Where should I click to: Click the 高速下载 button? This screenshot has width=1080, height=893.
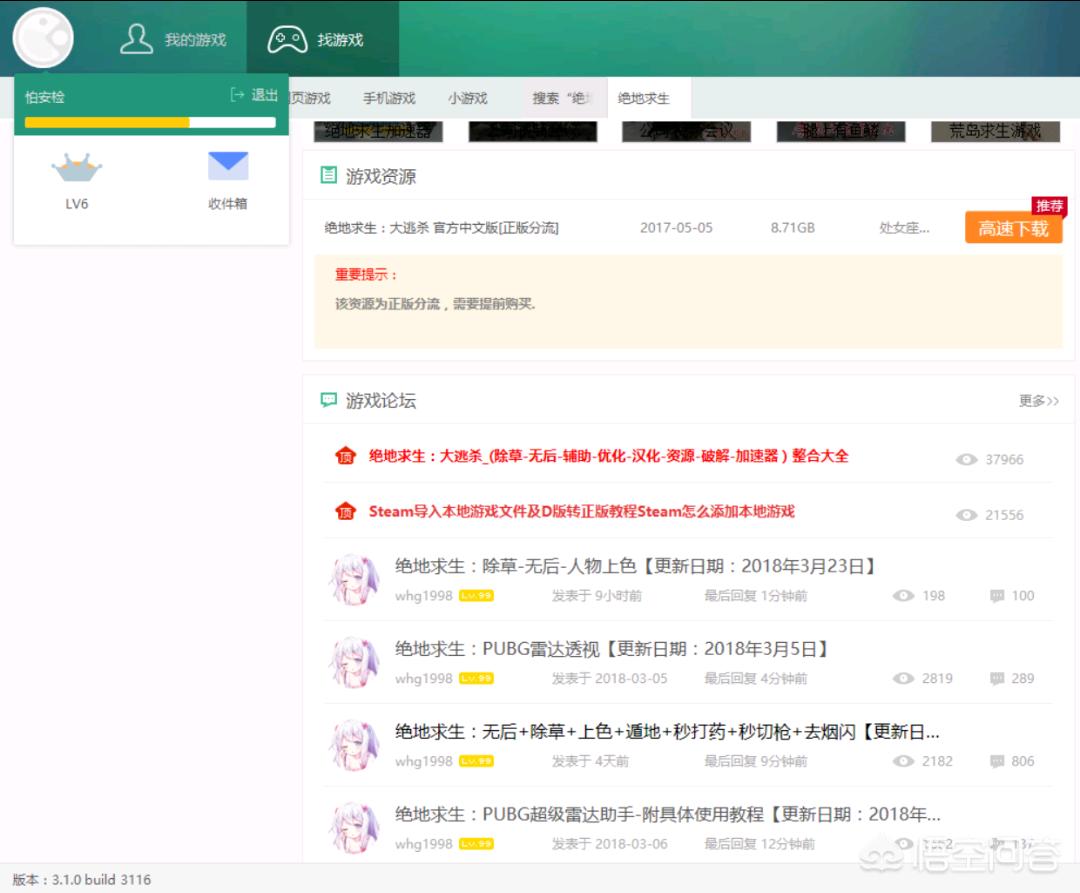(x=1013, y=228)
